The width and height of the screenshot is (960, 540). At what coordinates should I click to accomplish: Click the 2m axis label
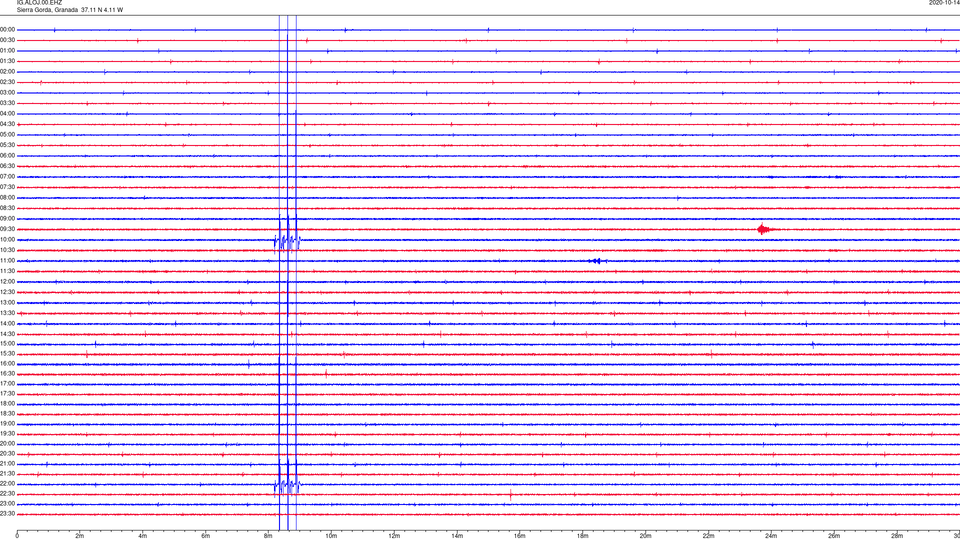(80, 536)
